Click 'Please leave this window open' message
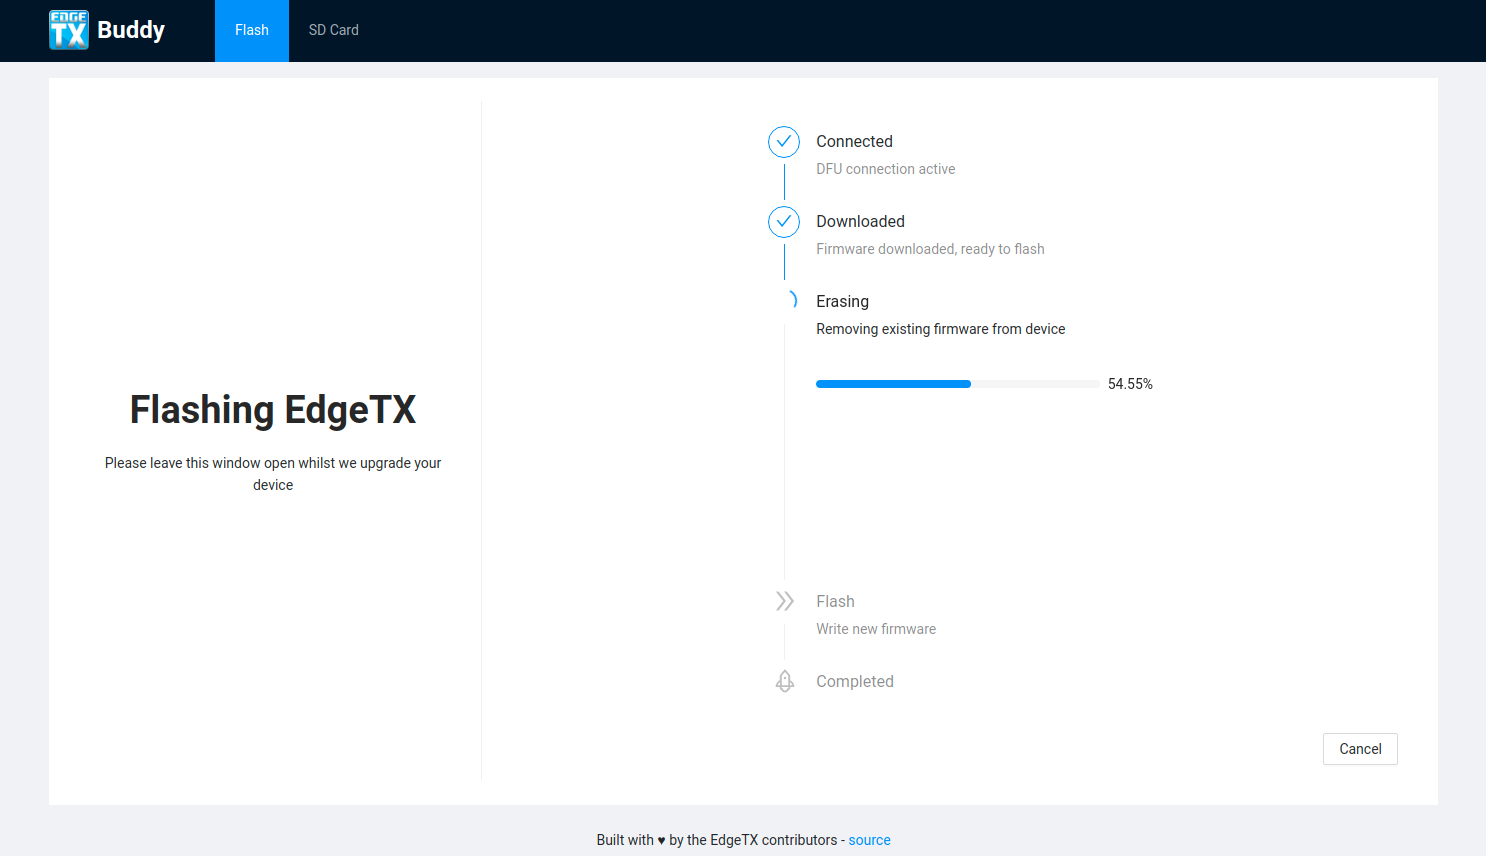The image size is (1486, 856). (273, 474)
